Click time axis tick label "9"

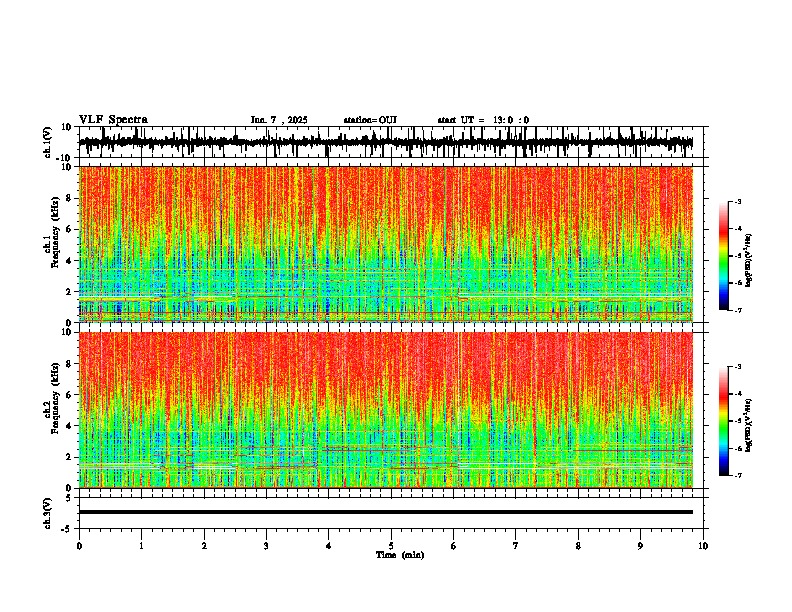640,546
